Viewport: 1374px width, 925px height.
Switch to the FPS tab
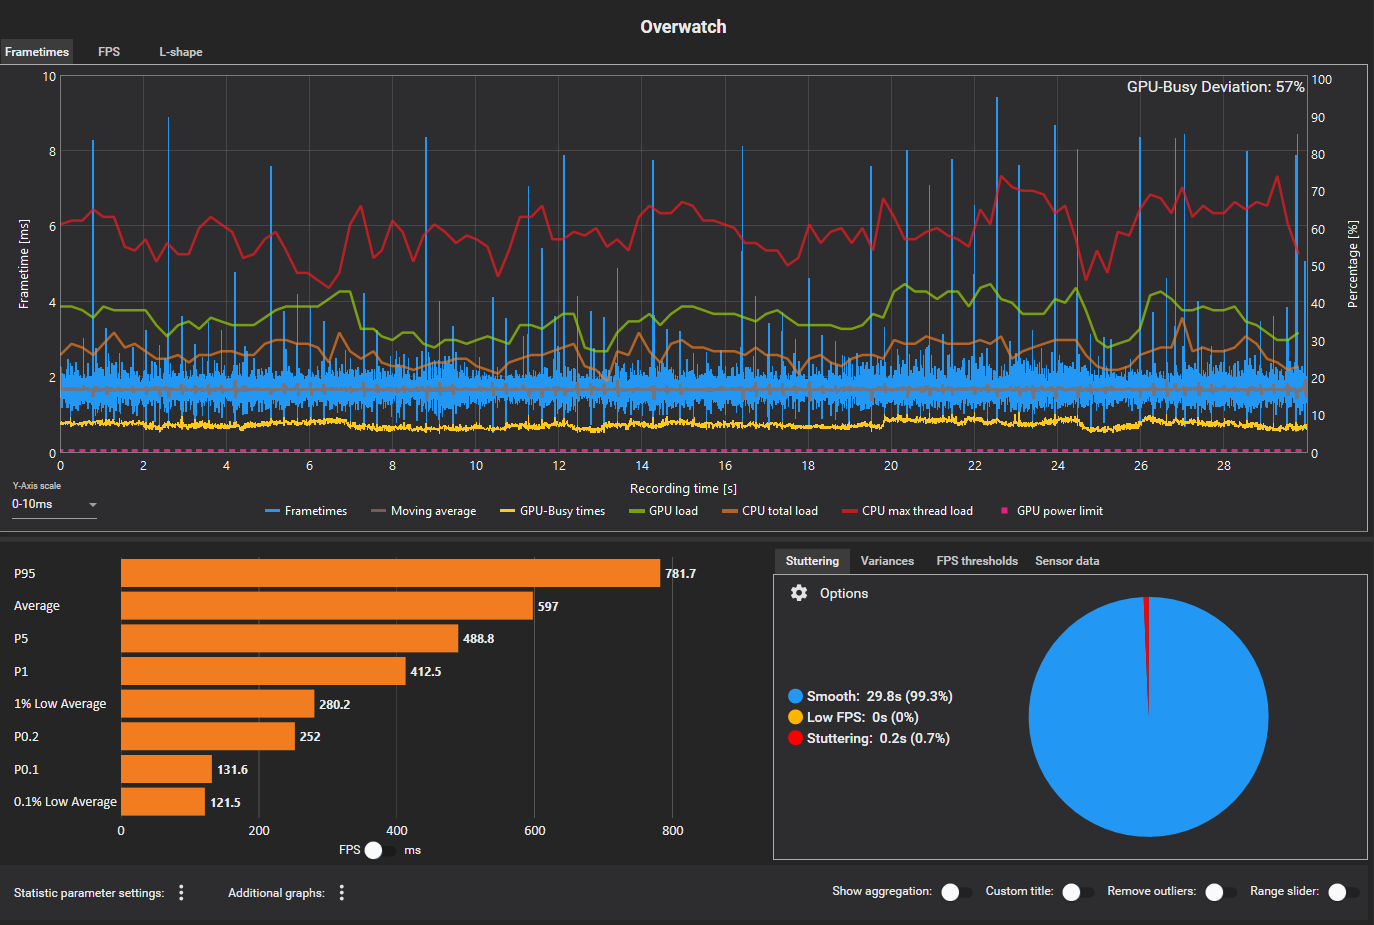point(109,52)
